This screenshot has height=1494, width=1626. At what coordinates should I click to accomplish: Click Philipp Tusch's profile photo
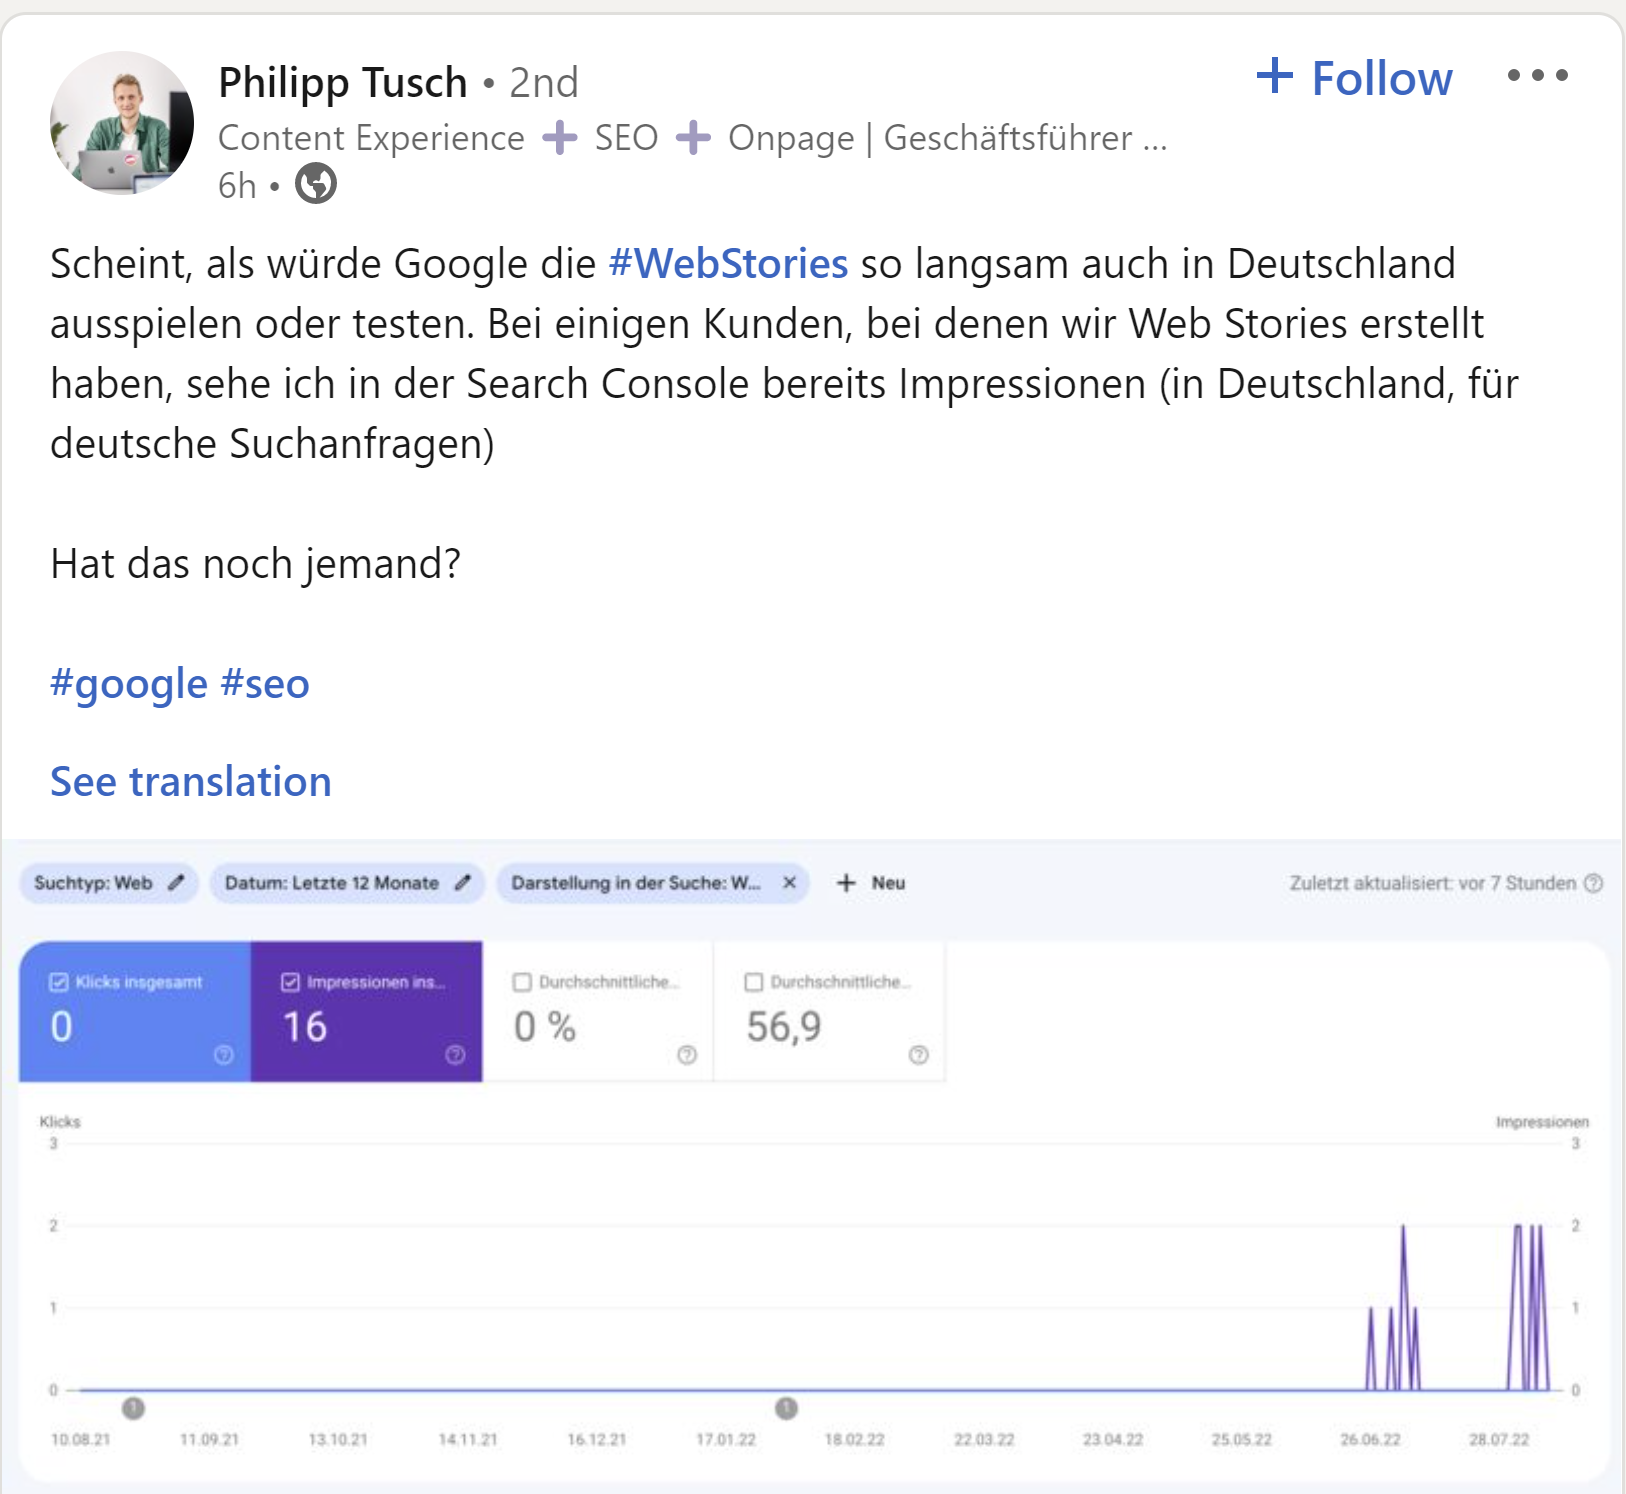120,120
